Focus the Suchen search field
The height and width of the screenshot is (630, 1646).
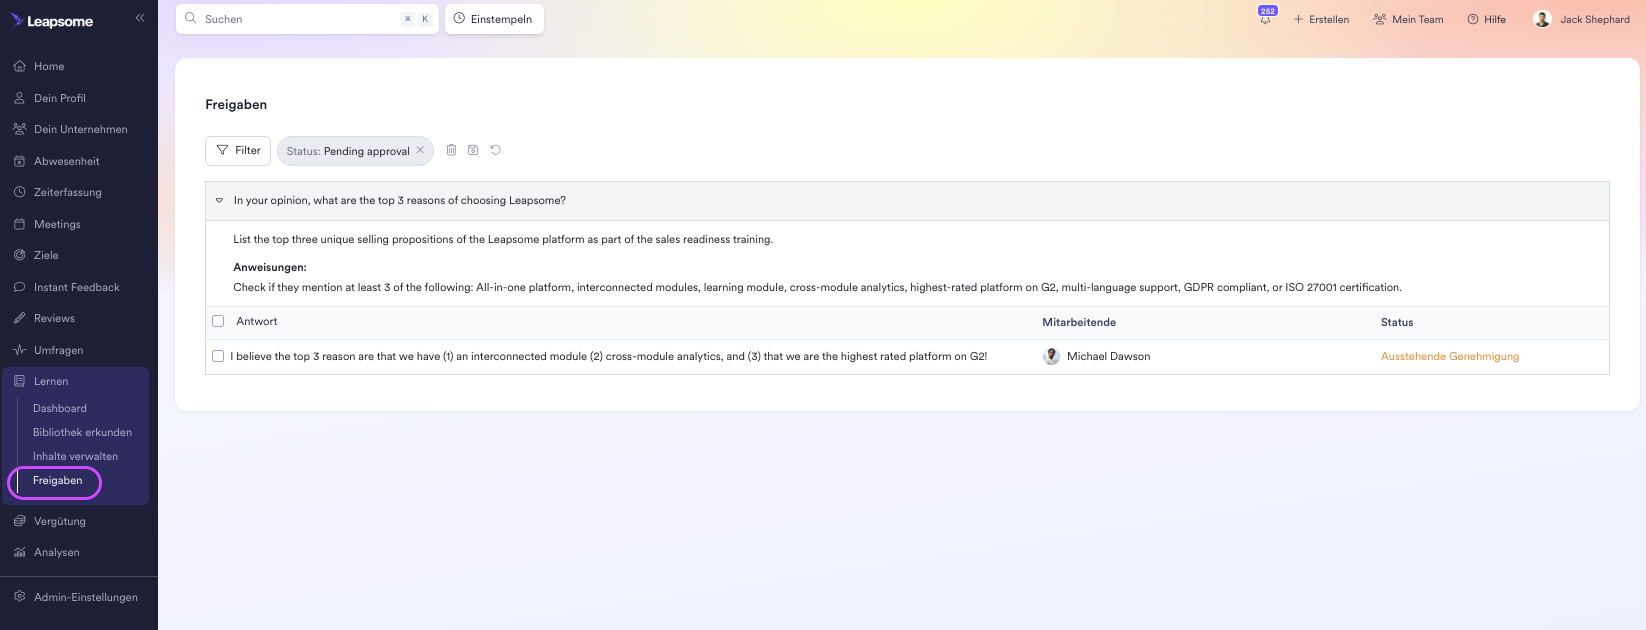click(307, 19)
